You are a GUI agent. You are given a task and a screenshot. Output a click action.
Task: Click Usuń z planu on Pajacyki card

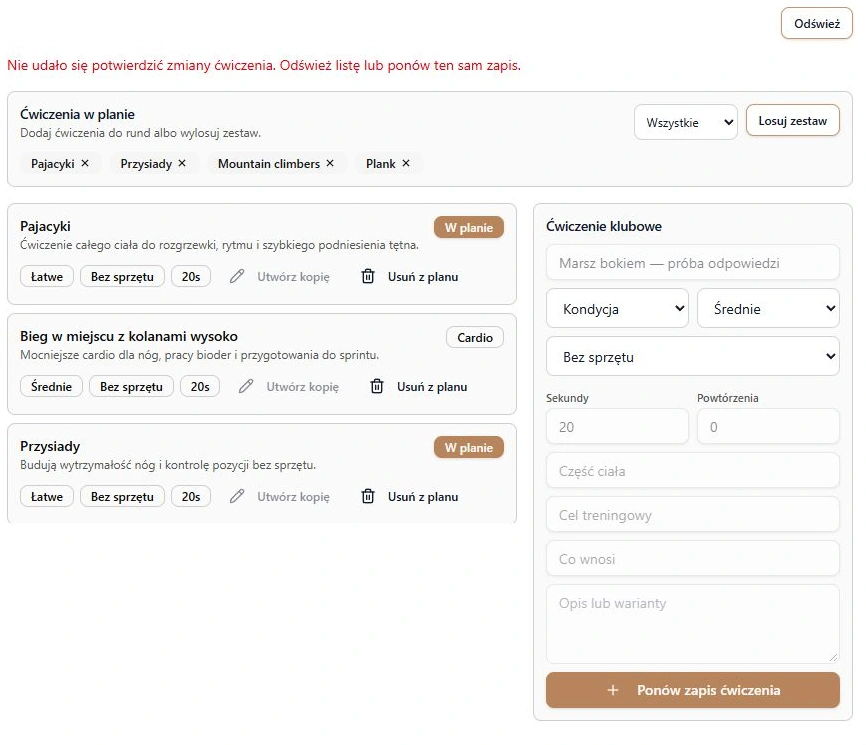tap(423, 277)
